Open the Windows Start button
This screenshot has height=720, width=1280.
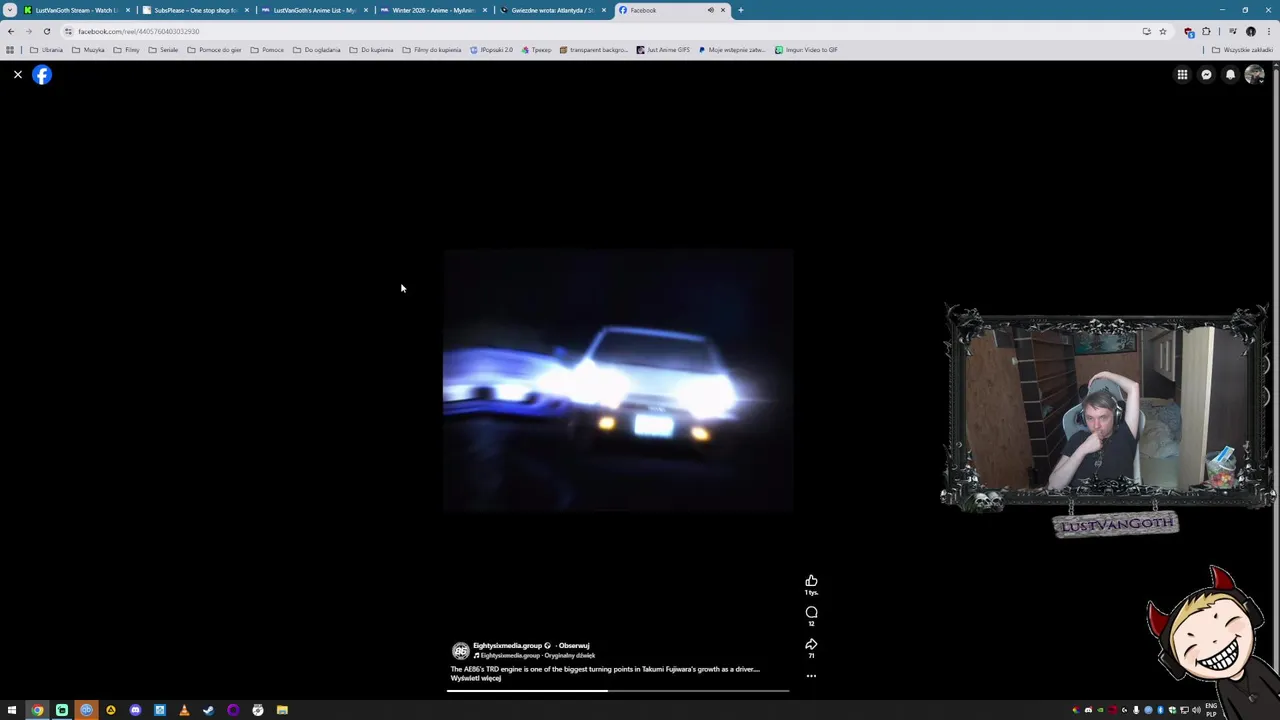(x=12, y=710)
